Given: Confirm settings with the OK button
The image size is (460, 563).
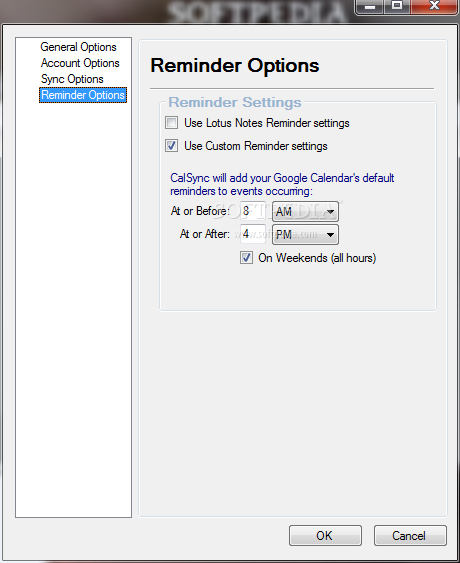Looking at the screenshot, I should [x=325, y=536].
